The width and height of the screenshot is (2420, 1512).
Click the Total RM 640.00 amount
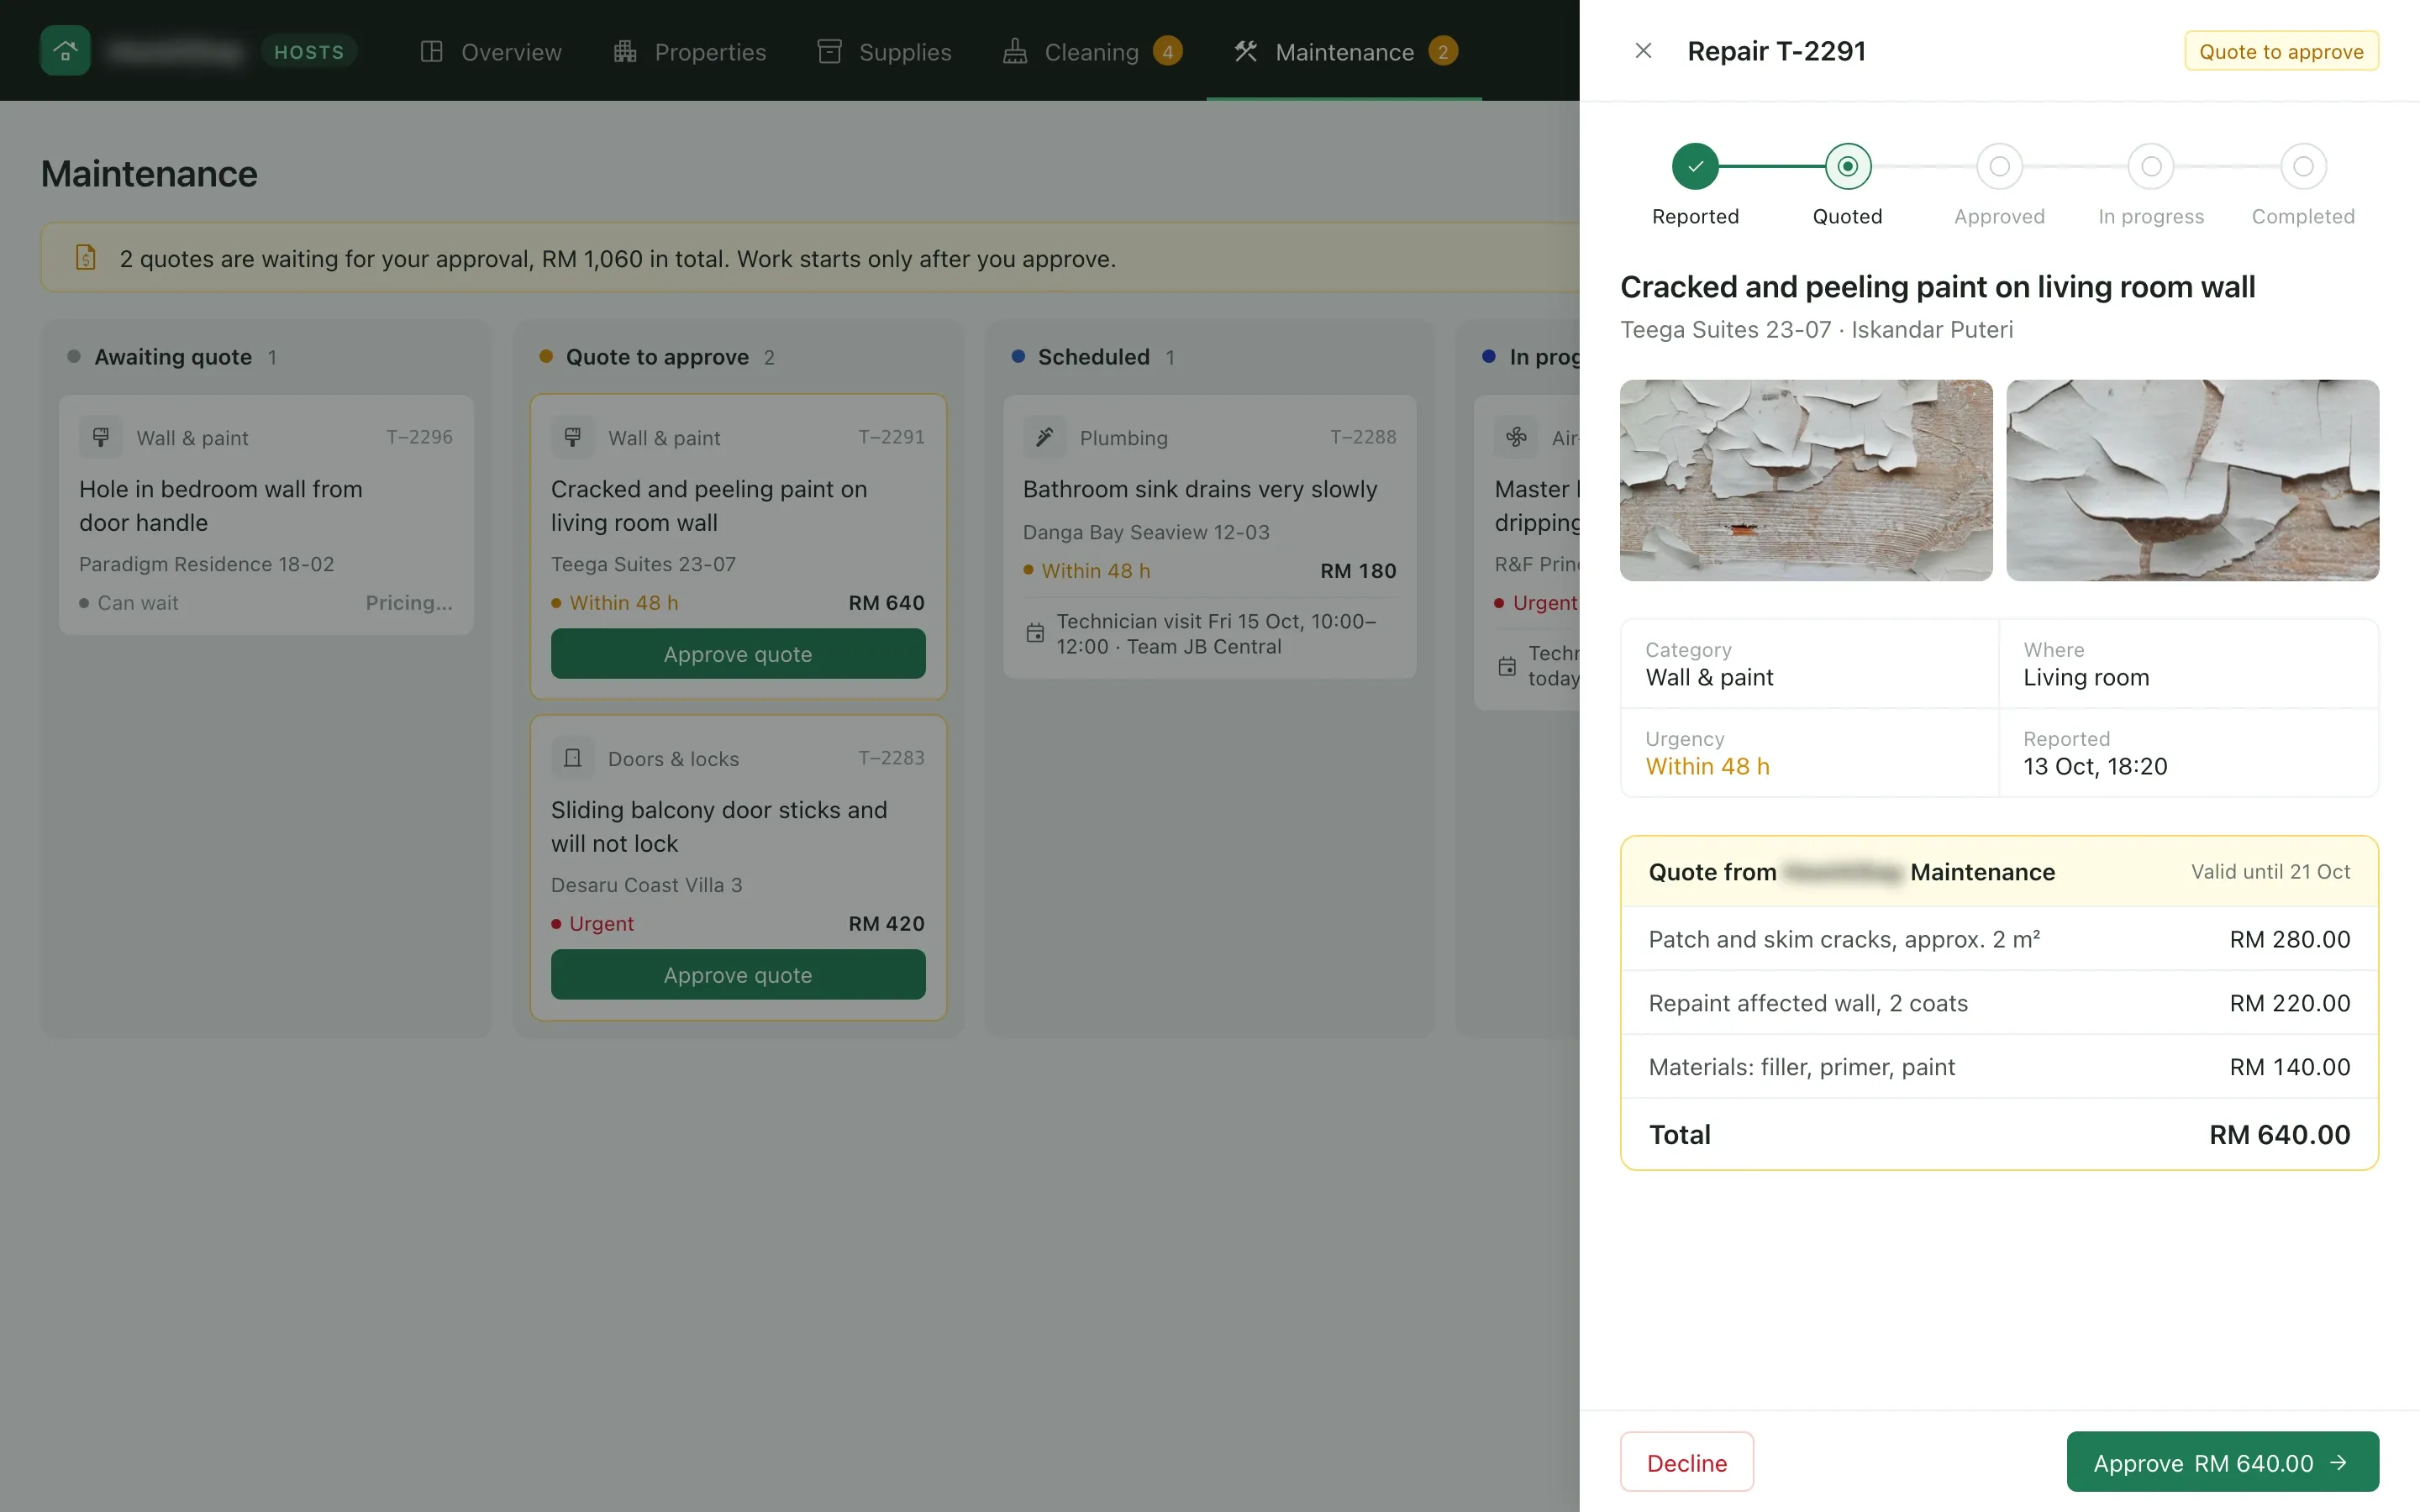click(x=2279, y=1135)
